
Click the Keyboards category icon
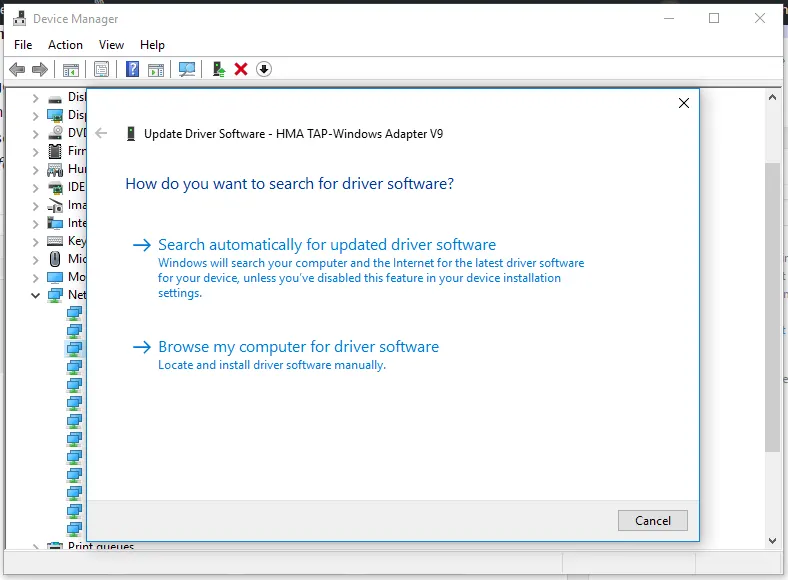tap(55, 241)
